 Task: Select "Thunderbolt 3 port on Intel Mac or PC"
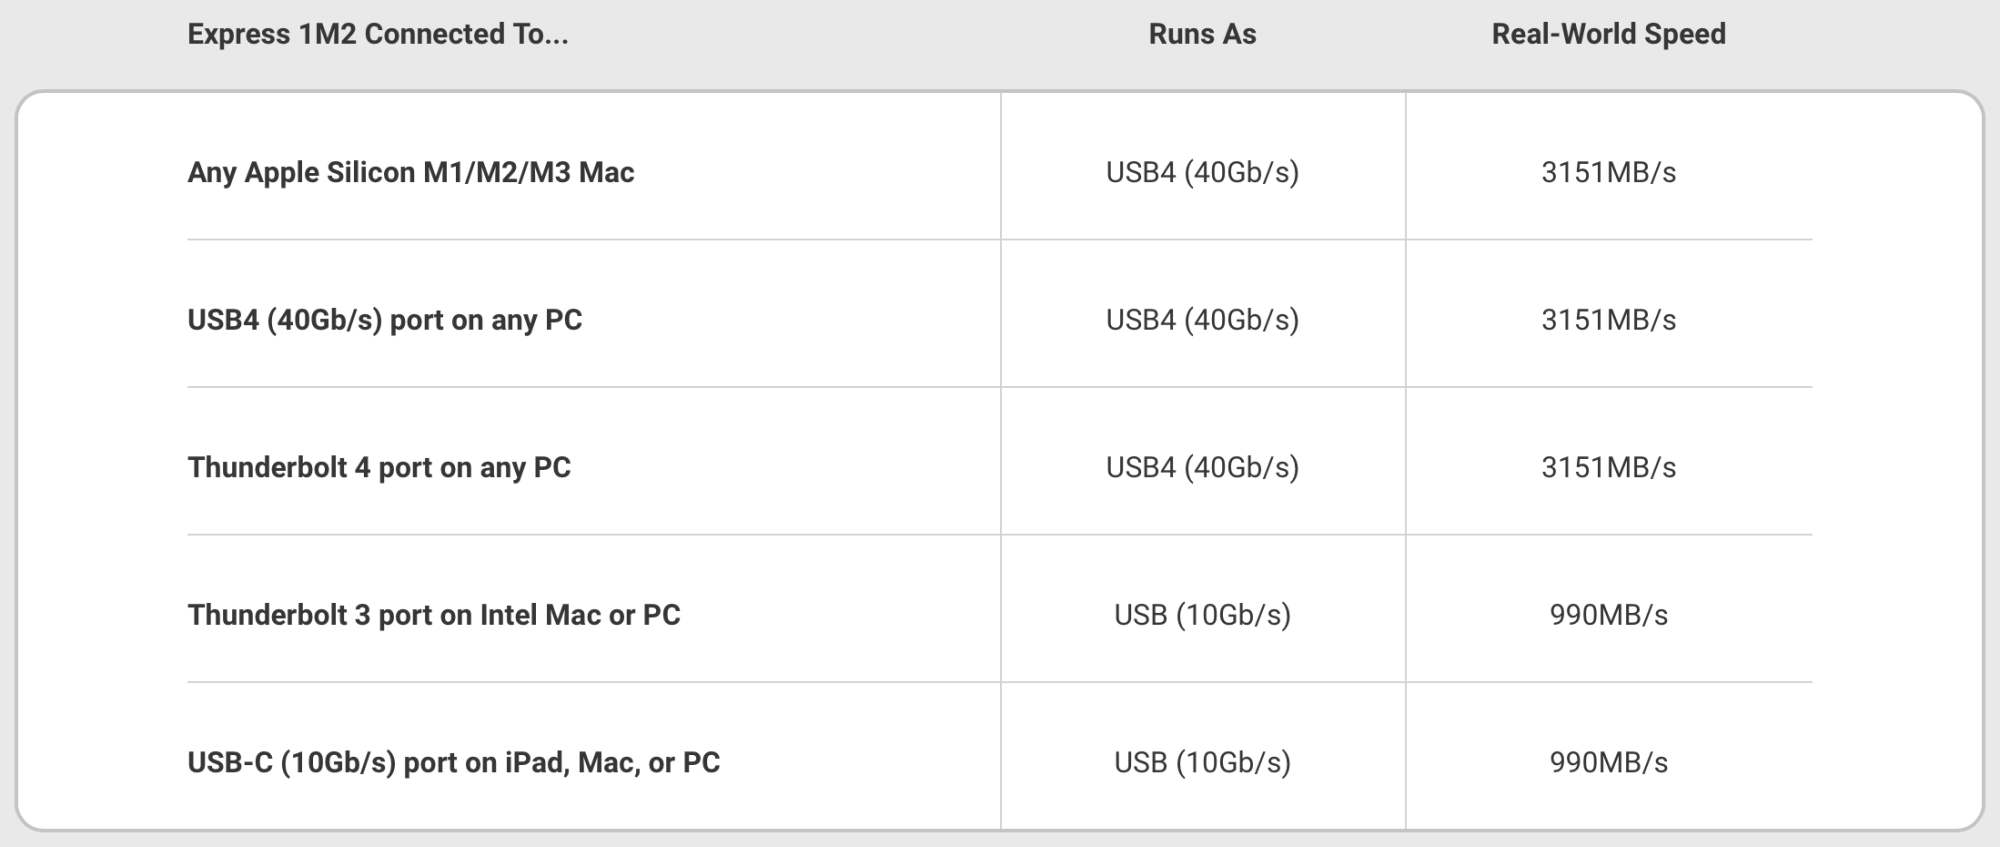click(433, 615)
